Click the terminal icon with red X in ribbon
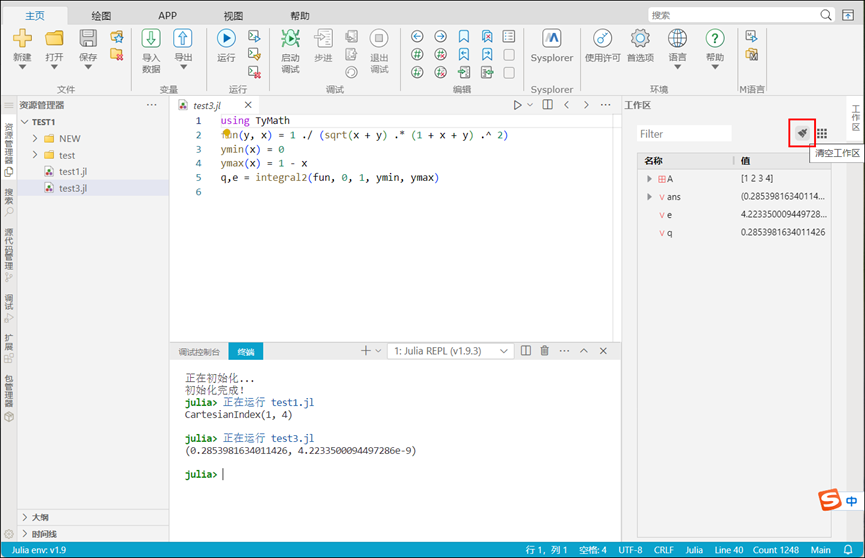 pos(254,72)
